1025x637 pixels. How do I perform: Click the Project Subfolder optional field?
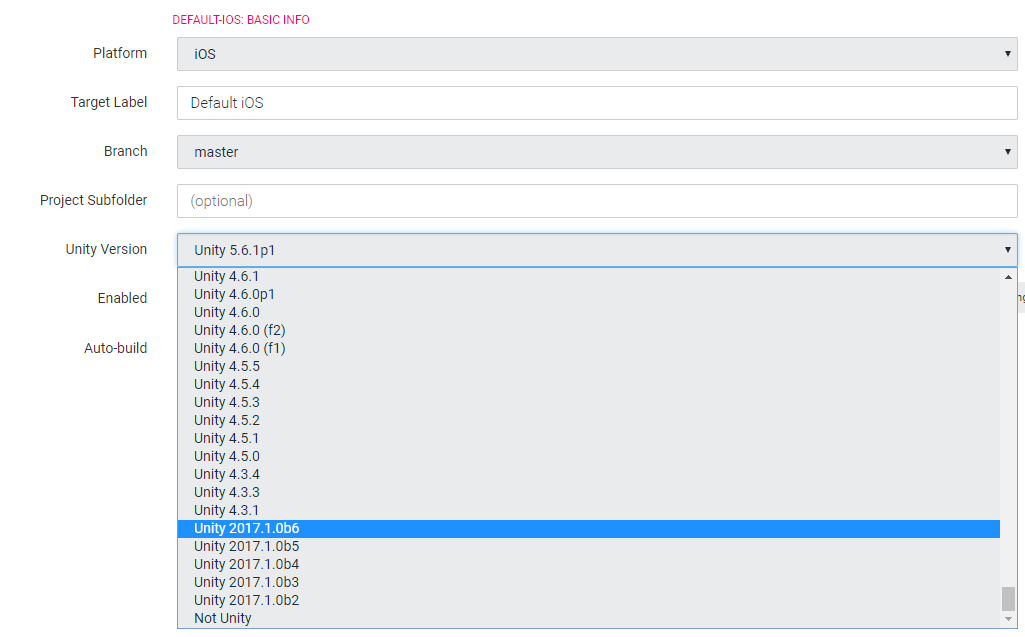[x=597, y=201]
